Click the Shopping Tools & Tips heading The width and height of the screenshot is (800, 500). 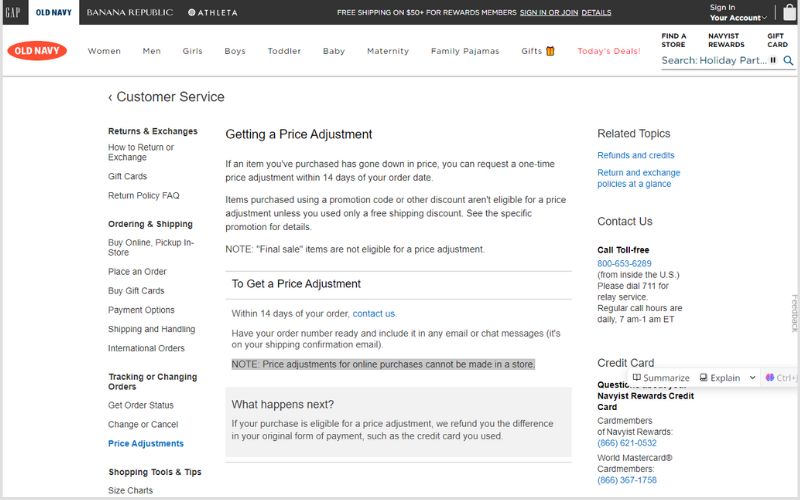click(155, 472)
